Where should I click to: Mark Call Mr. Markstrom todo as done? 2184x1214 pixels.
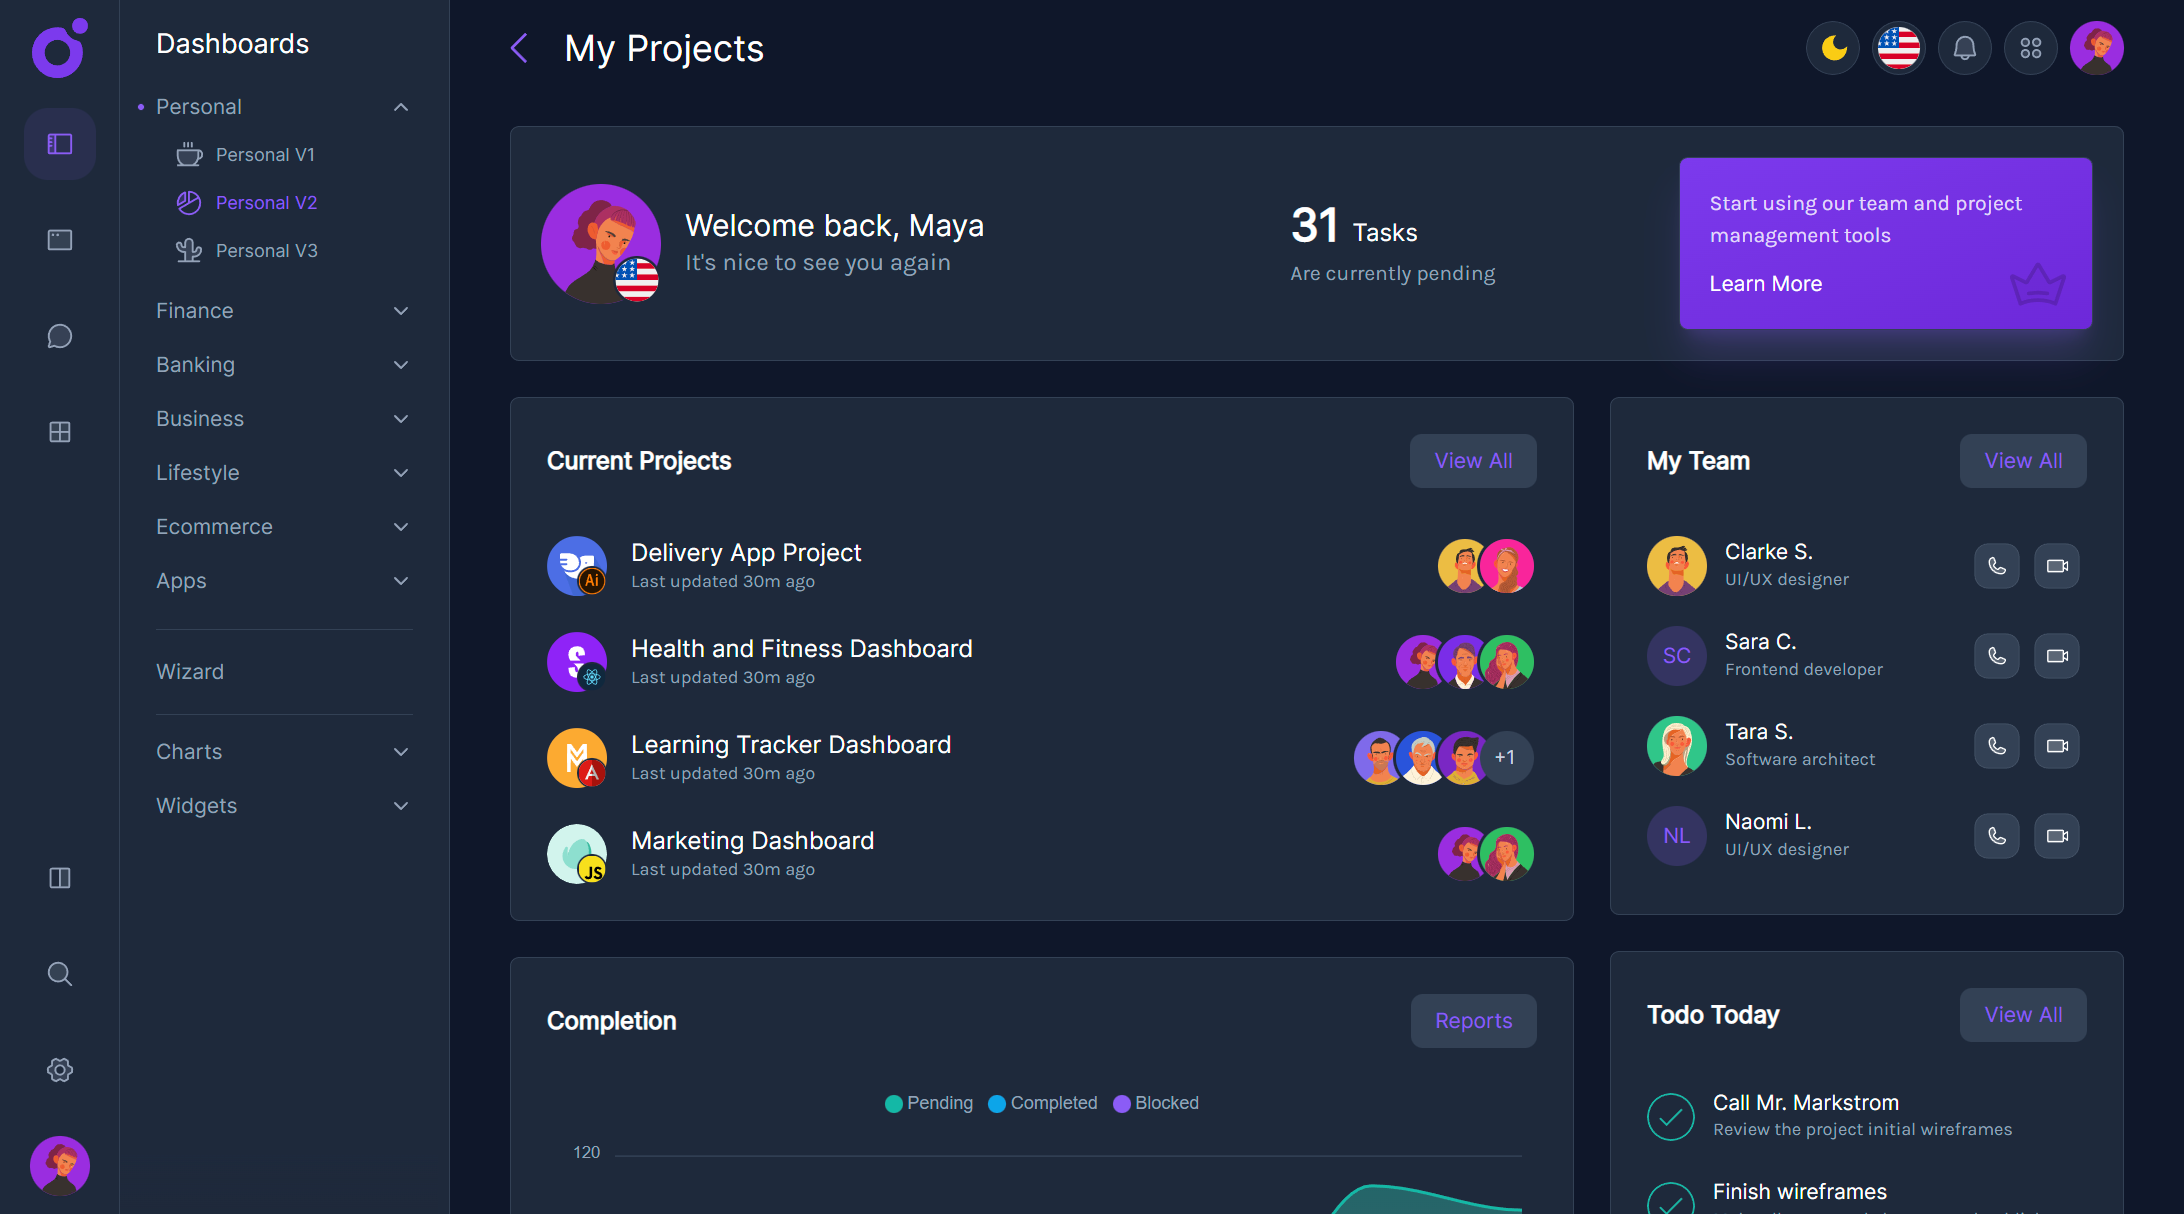(1670, 1116)
